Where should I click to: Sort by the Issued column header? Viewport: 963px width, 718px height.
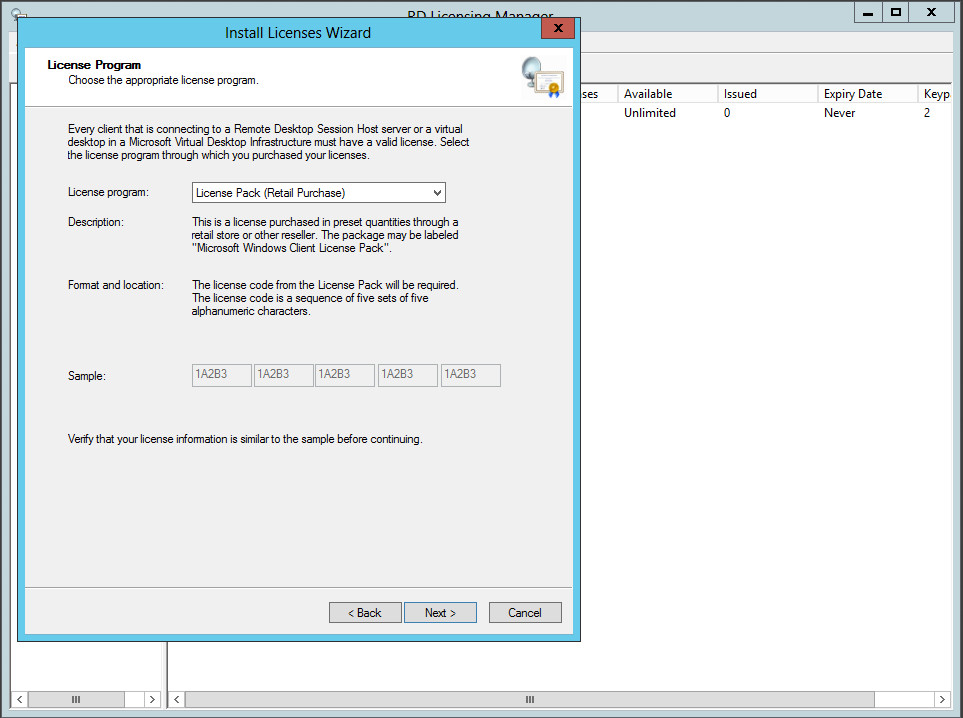pyautogui.click(x=768, y=94)
